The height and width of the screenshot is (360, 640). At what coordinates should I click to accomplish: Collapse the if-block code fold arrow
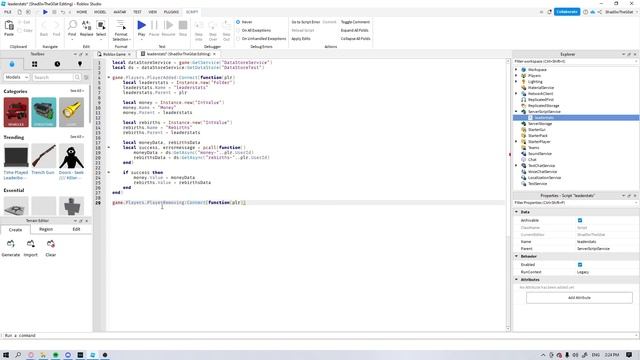[x=109, y=172]
